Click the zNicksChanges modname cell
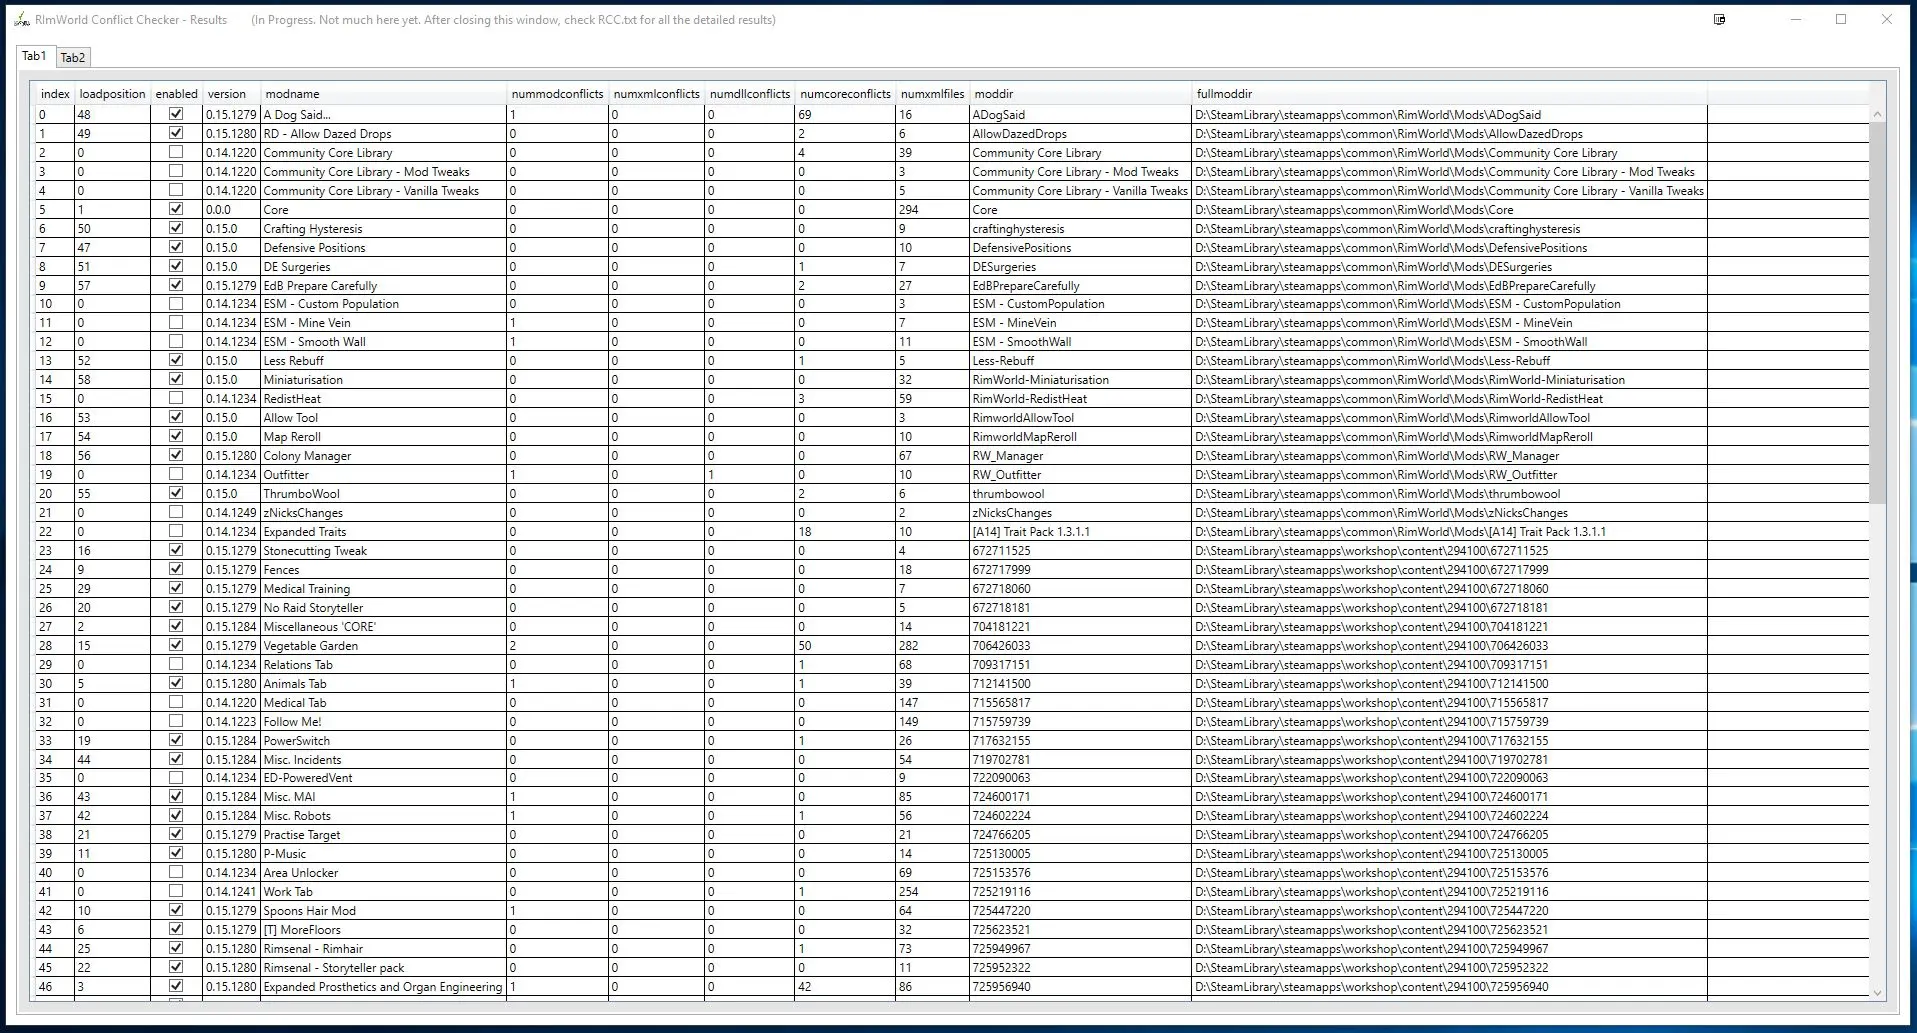The height and width of the screenshot is (1033, 1917). point(384,512)
